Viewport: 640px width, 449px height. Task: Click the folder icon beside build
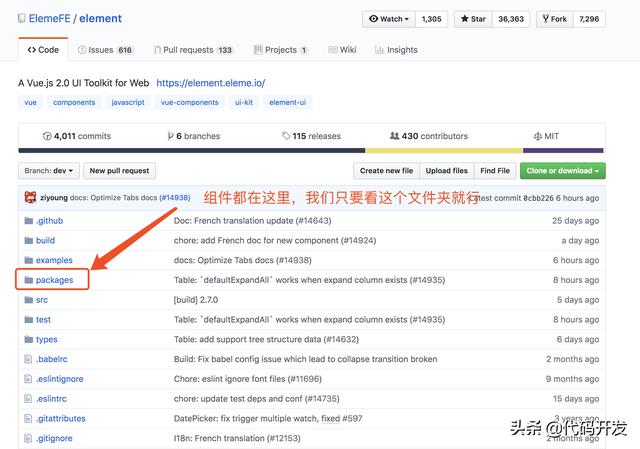(x=29, y=240)
